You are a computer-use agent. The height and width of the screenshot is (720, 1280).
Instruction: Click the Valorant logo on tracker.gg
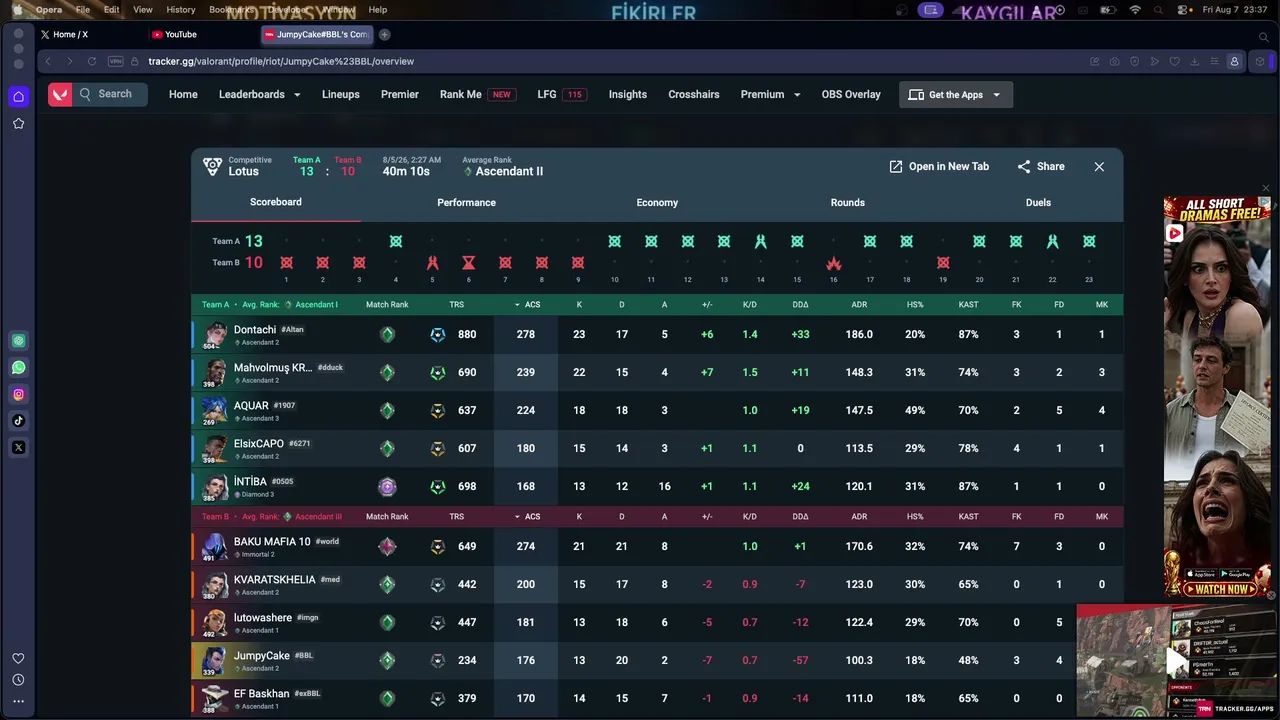point(60,94)
